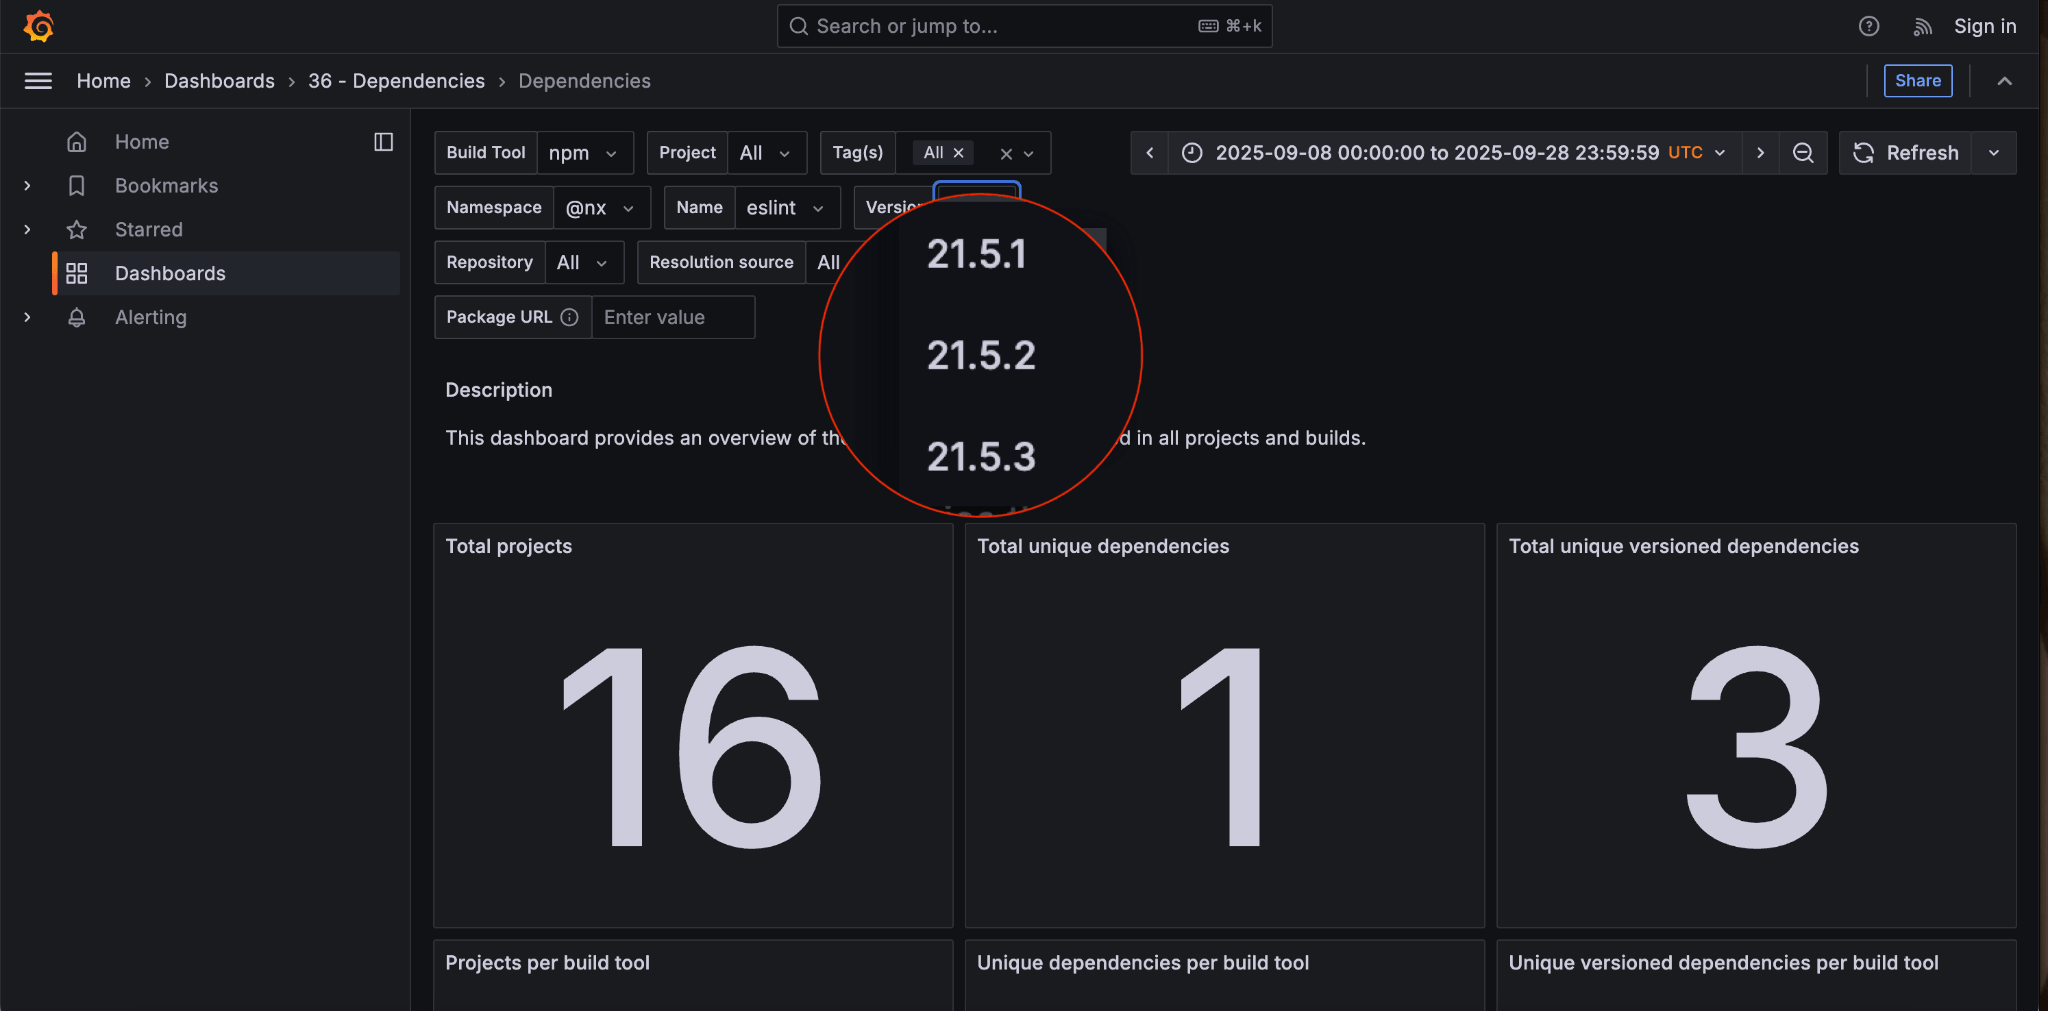Open the Namespace @nx dropdown

coord(601,208)
